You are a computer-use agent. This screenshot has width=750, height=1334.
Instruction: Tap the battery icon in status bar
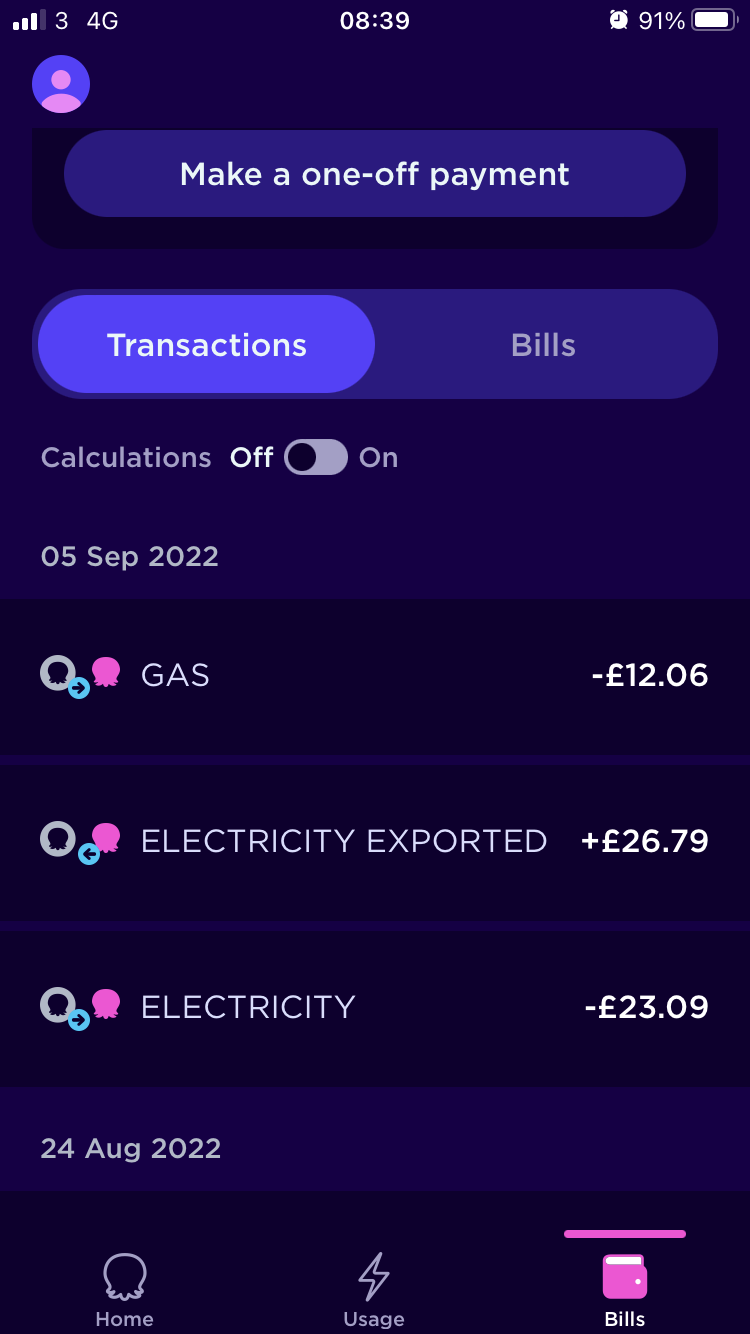point(714,20)
